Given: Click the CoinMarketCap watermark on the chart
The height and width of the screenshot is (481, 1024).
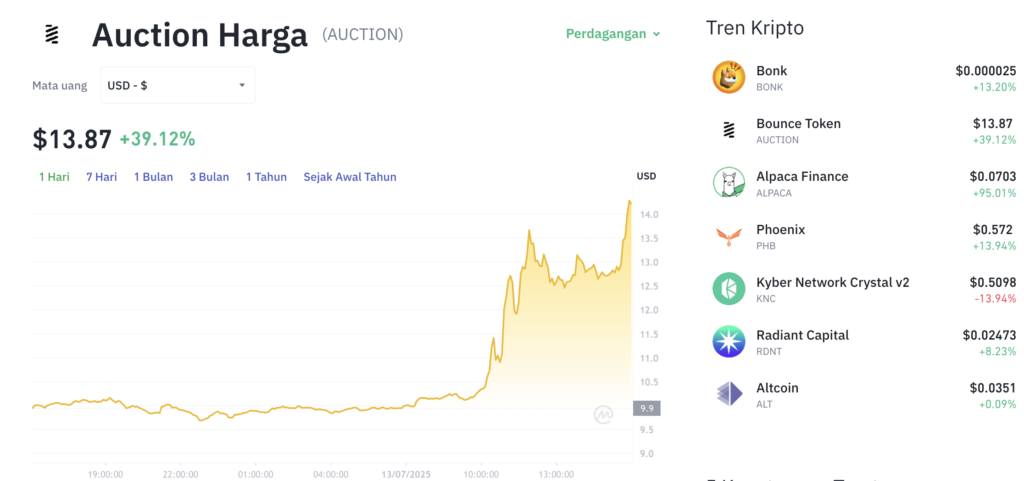Looking at the screenshot, I should [603, 414].
